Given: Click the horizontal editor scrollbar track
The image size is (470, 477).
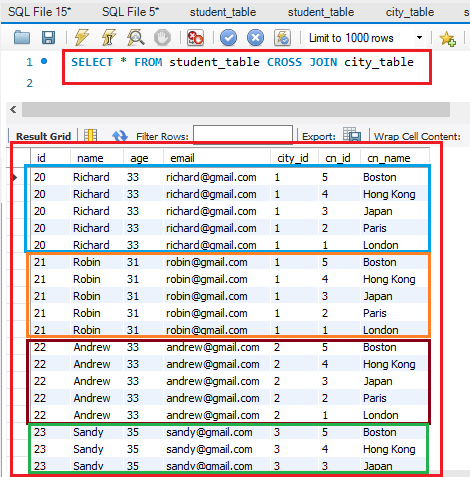Looking at the screenshot, I should 236,109.
